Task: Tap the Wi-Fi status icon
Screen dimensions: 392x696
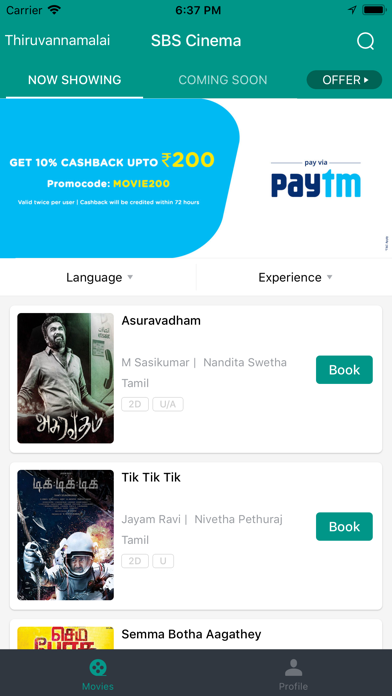Action: 54,10
